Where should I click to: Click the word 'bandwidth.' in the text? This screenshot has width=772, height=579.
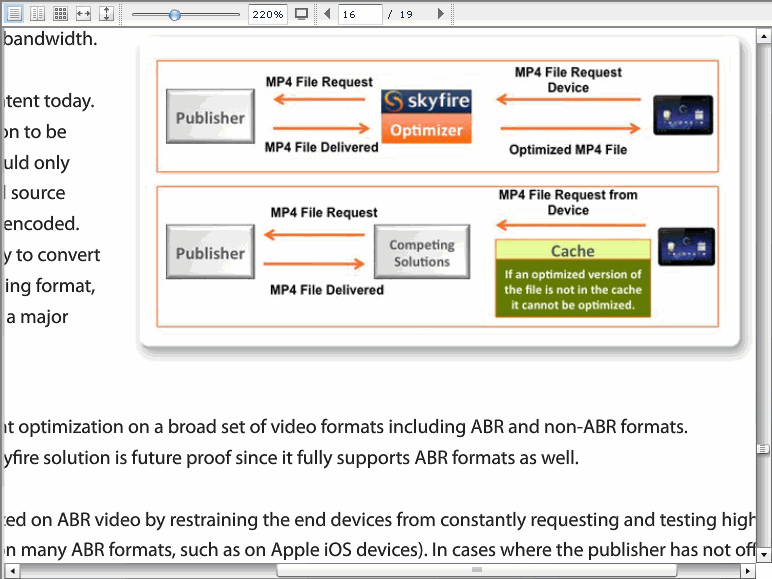click(x=50, y=39)
